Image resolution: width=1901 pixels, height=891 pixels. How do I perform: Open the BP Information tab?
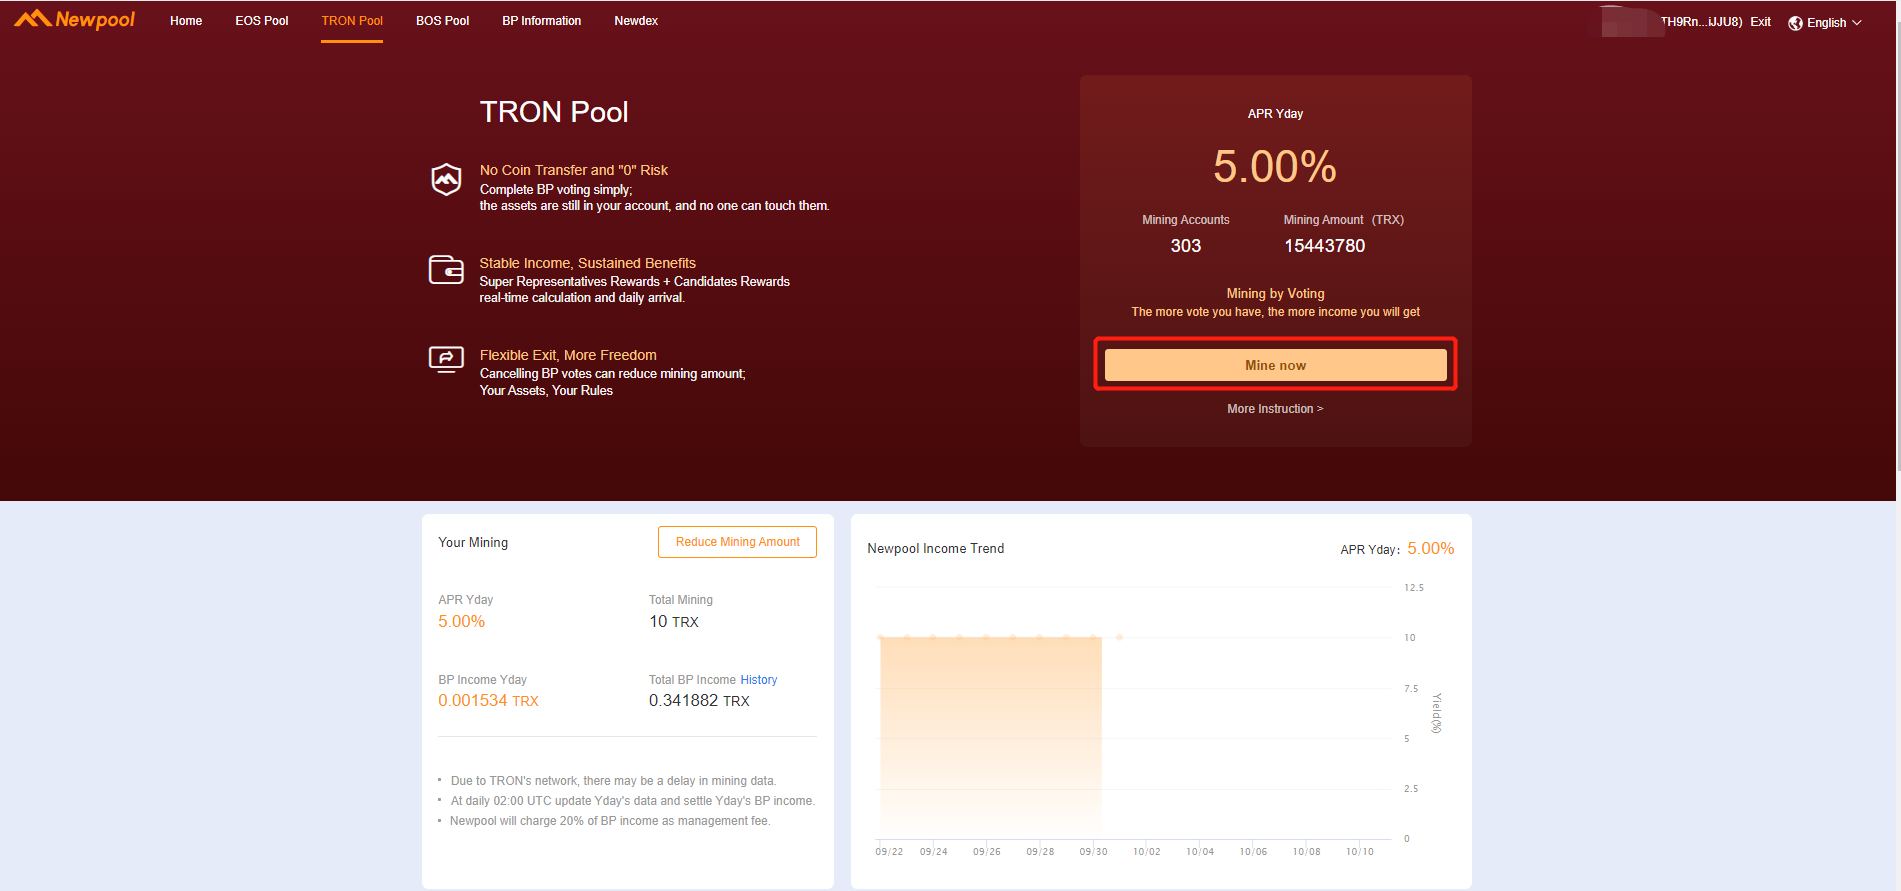(x=541, y=21)
